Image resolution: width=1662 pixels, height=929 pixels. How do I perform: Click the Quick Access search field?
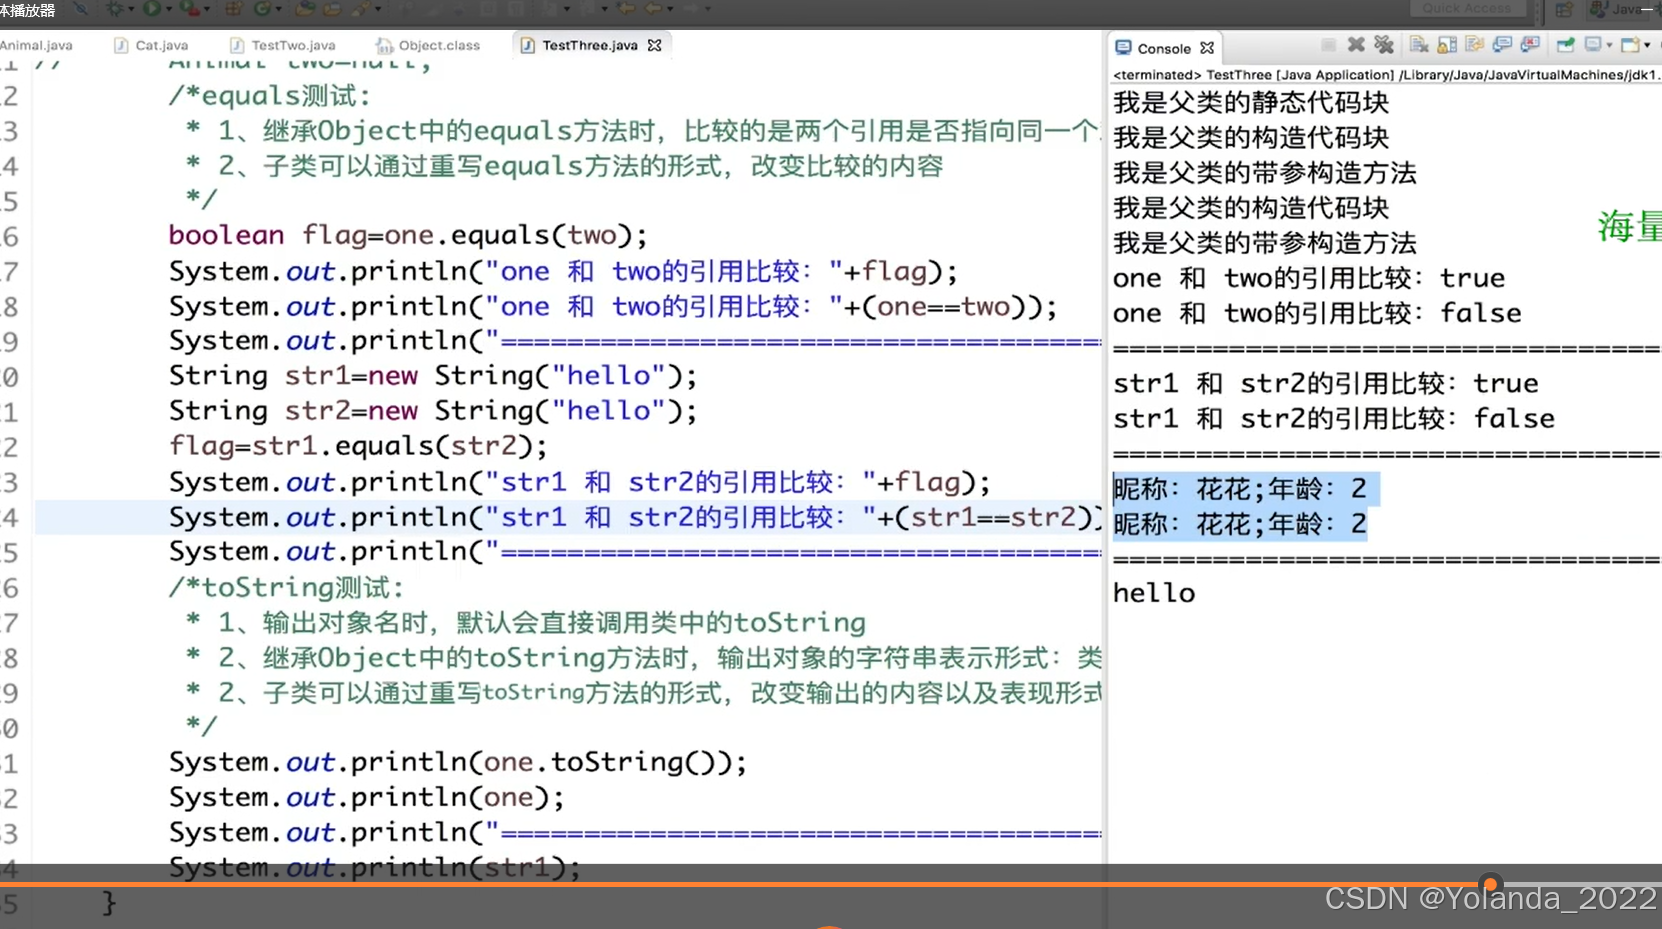[x=1467, y=8]
